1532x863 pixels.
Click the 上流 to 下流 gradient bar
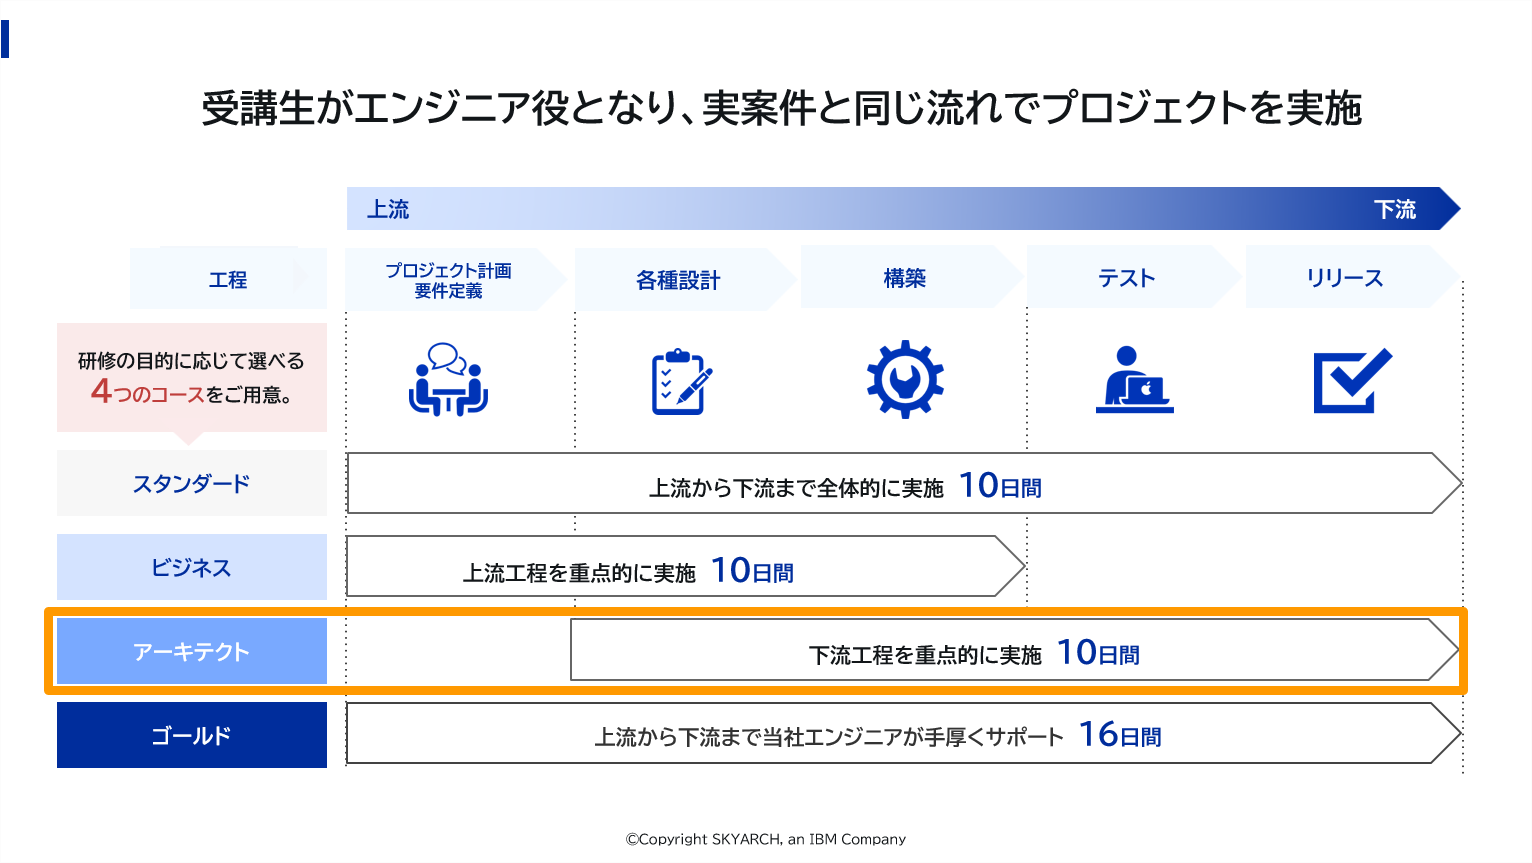click(890, 209)
